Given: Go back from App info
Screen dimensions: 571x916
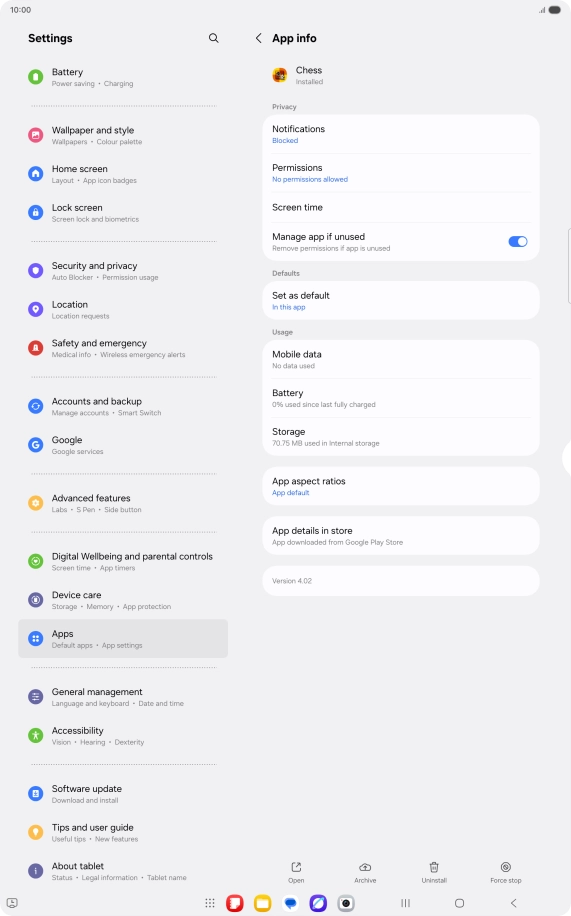Looking at the screenshot, I should point(258,38).
